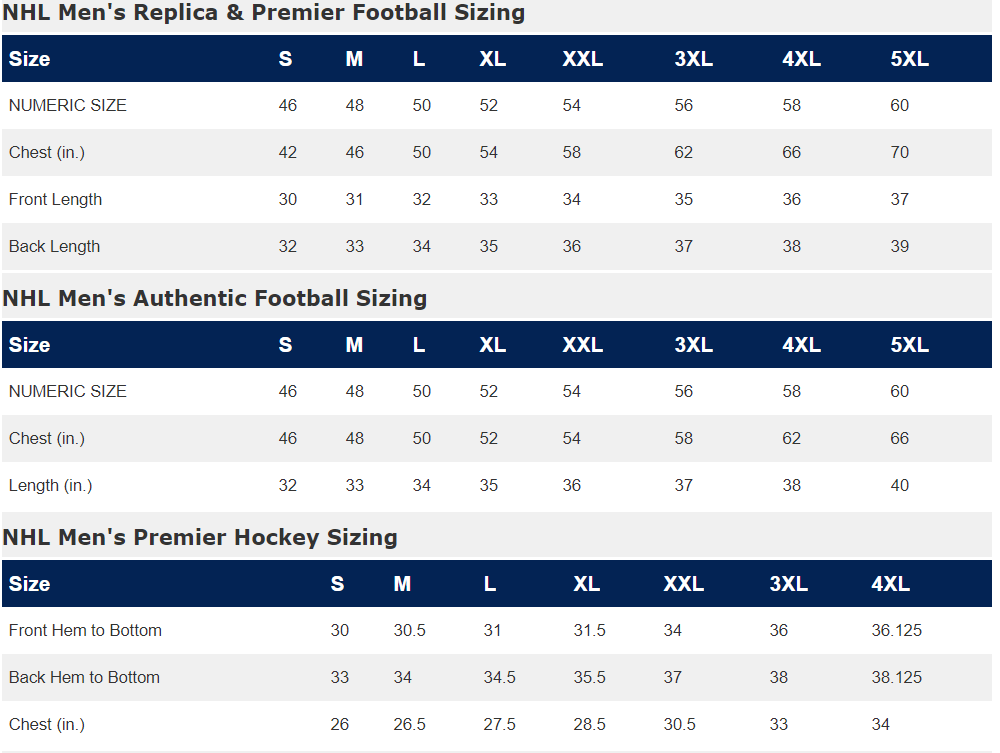Click the Length (in.) row label

click(x=50, y=486)
